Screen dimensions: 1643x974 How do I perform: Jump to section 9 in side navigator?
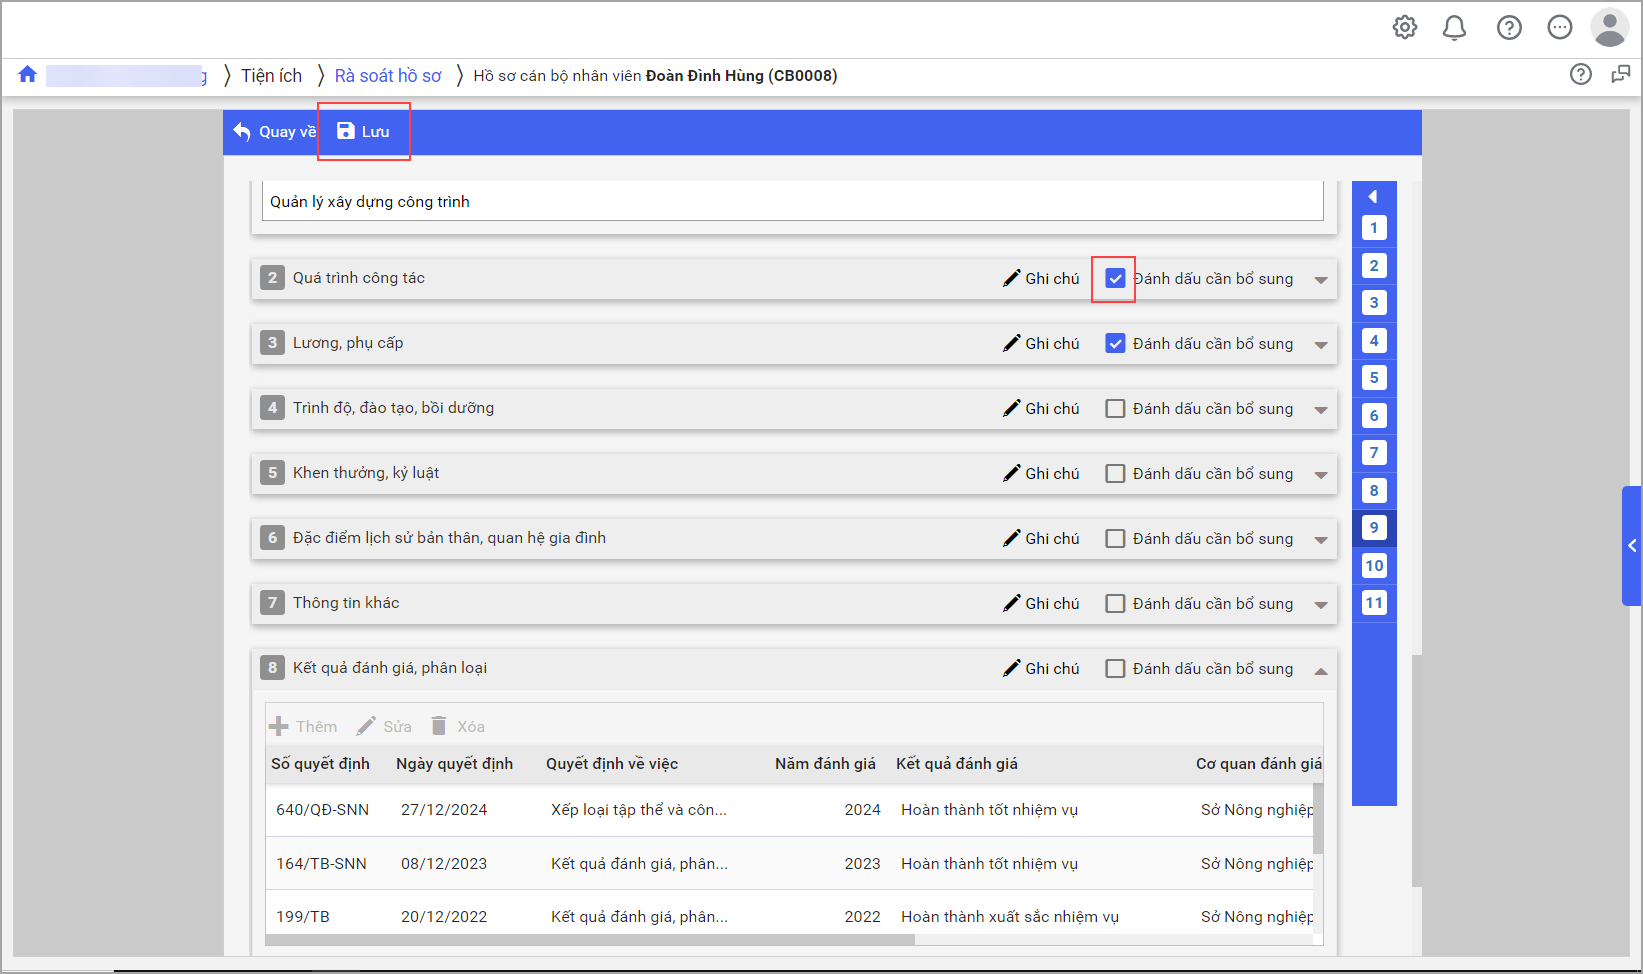pos(1374,528)
